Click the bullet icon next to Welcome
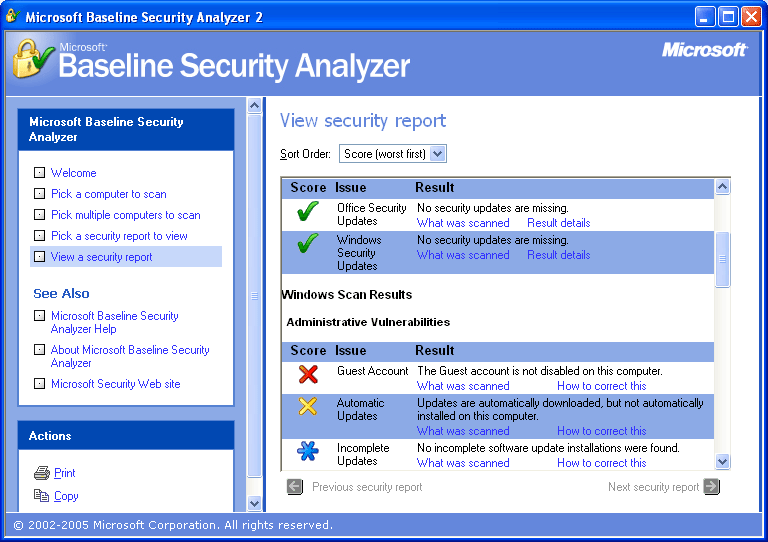The image size is (768, 542). click(x=39, y=172)
